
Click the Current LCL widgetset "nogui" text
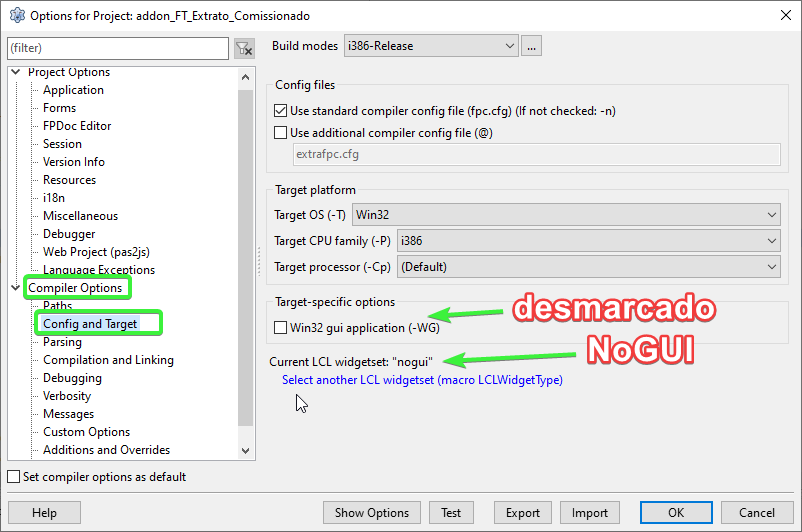[351, 362]
